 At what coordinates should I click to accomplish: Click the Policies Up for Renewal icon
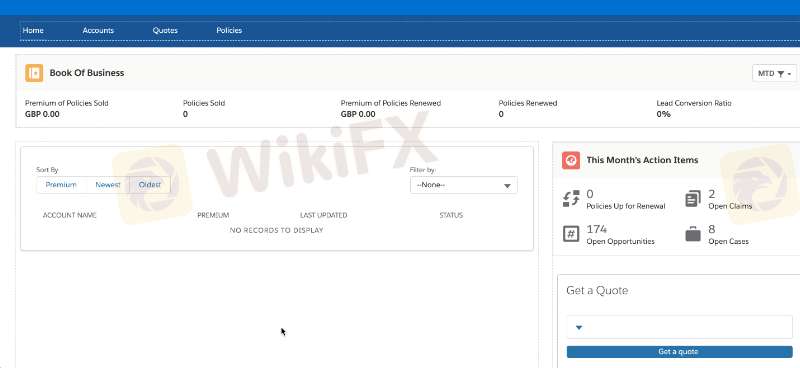571,199
